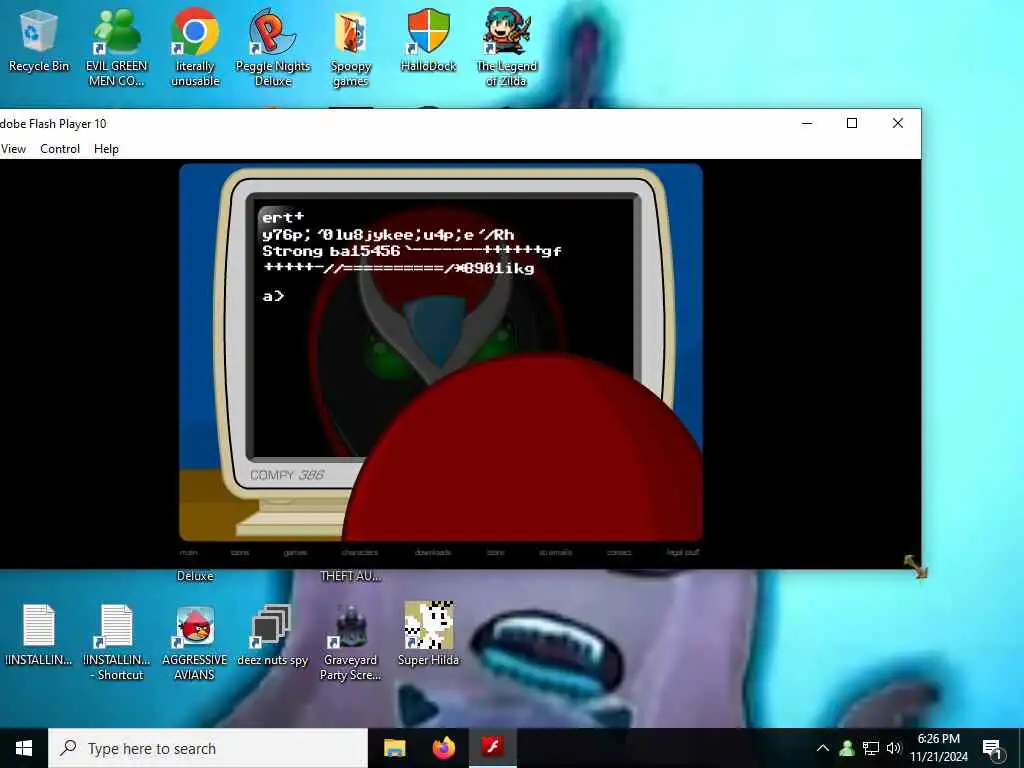
Task: Open the Spoopy games folder
Action: pos(351,47)
